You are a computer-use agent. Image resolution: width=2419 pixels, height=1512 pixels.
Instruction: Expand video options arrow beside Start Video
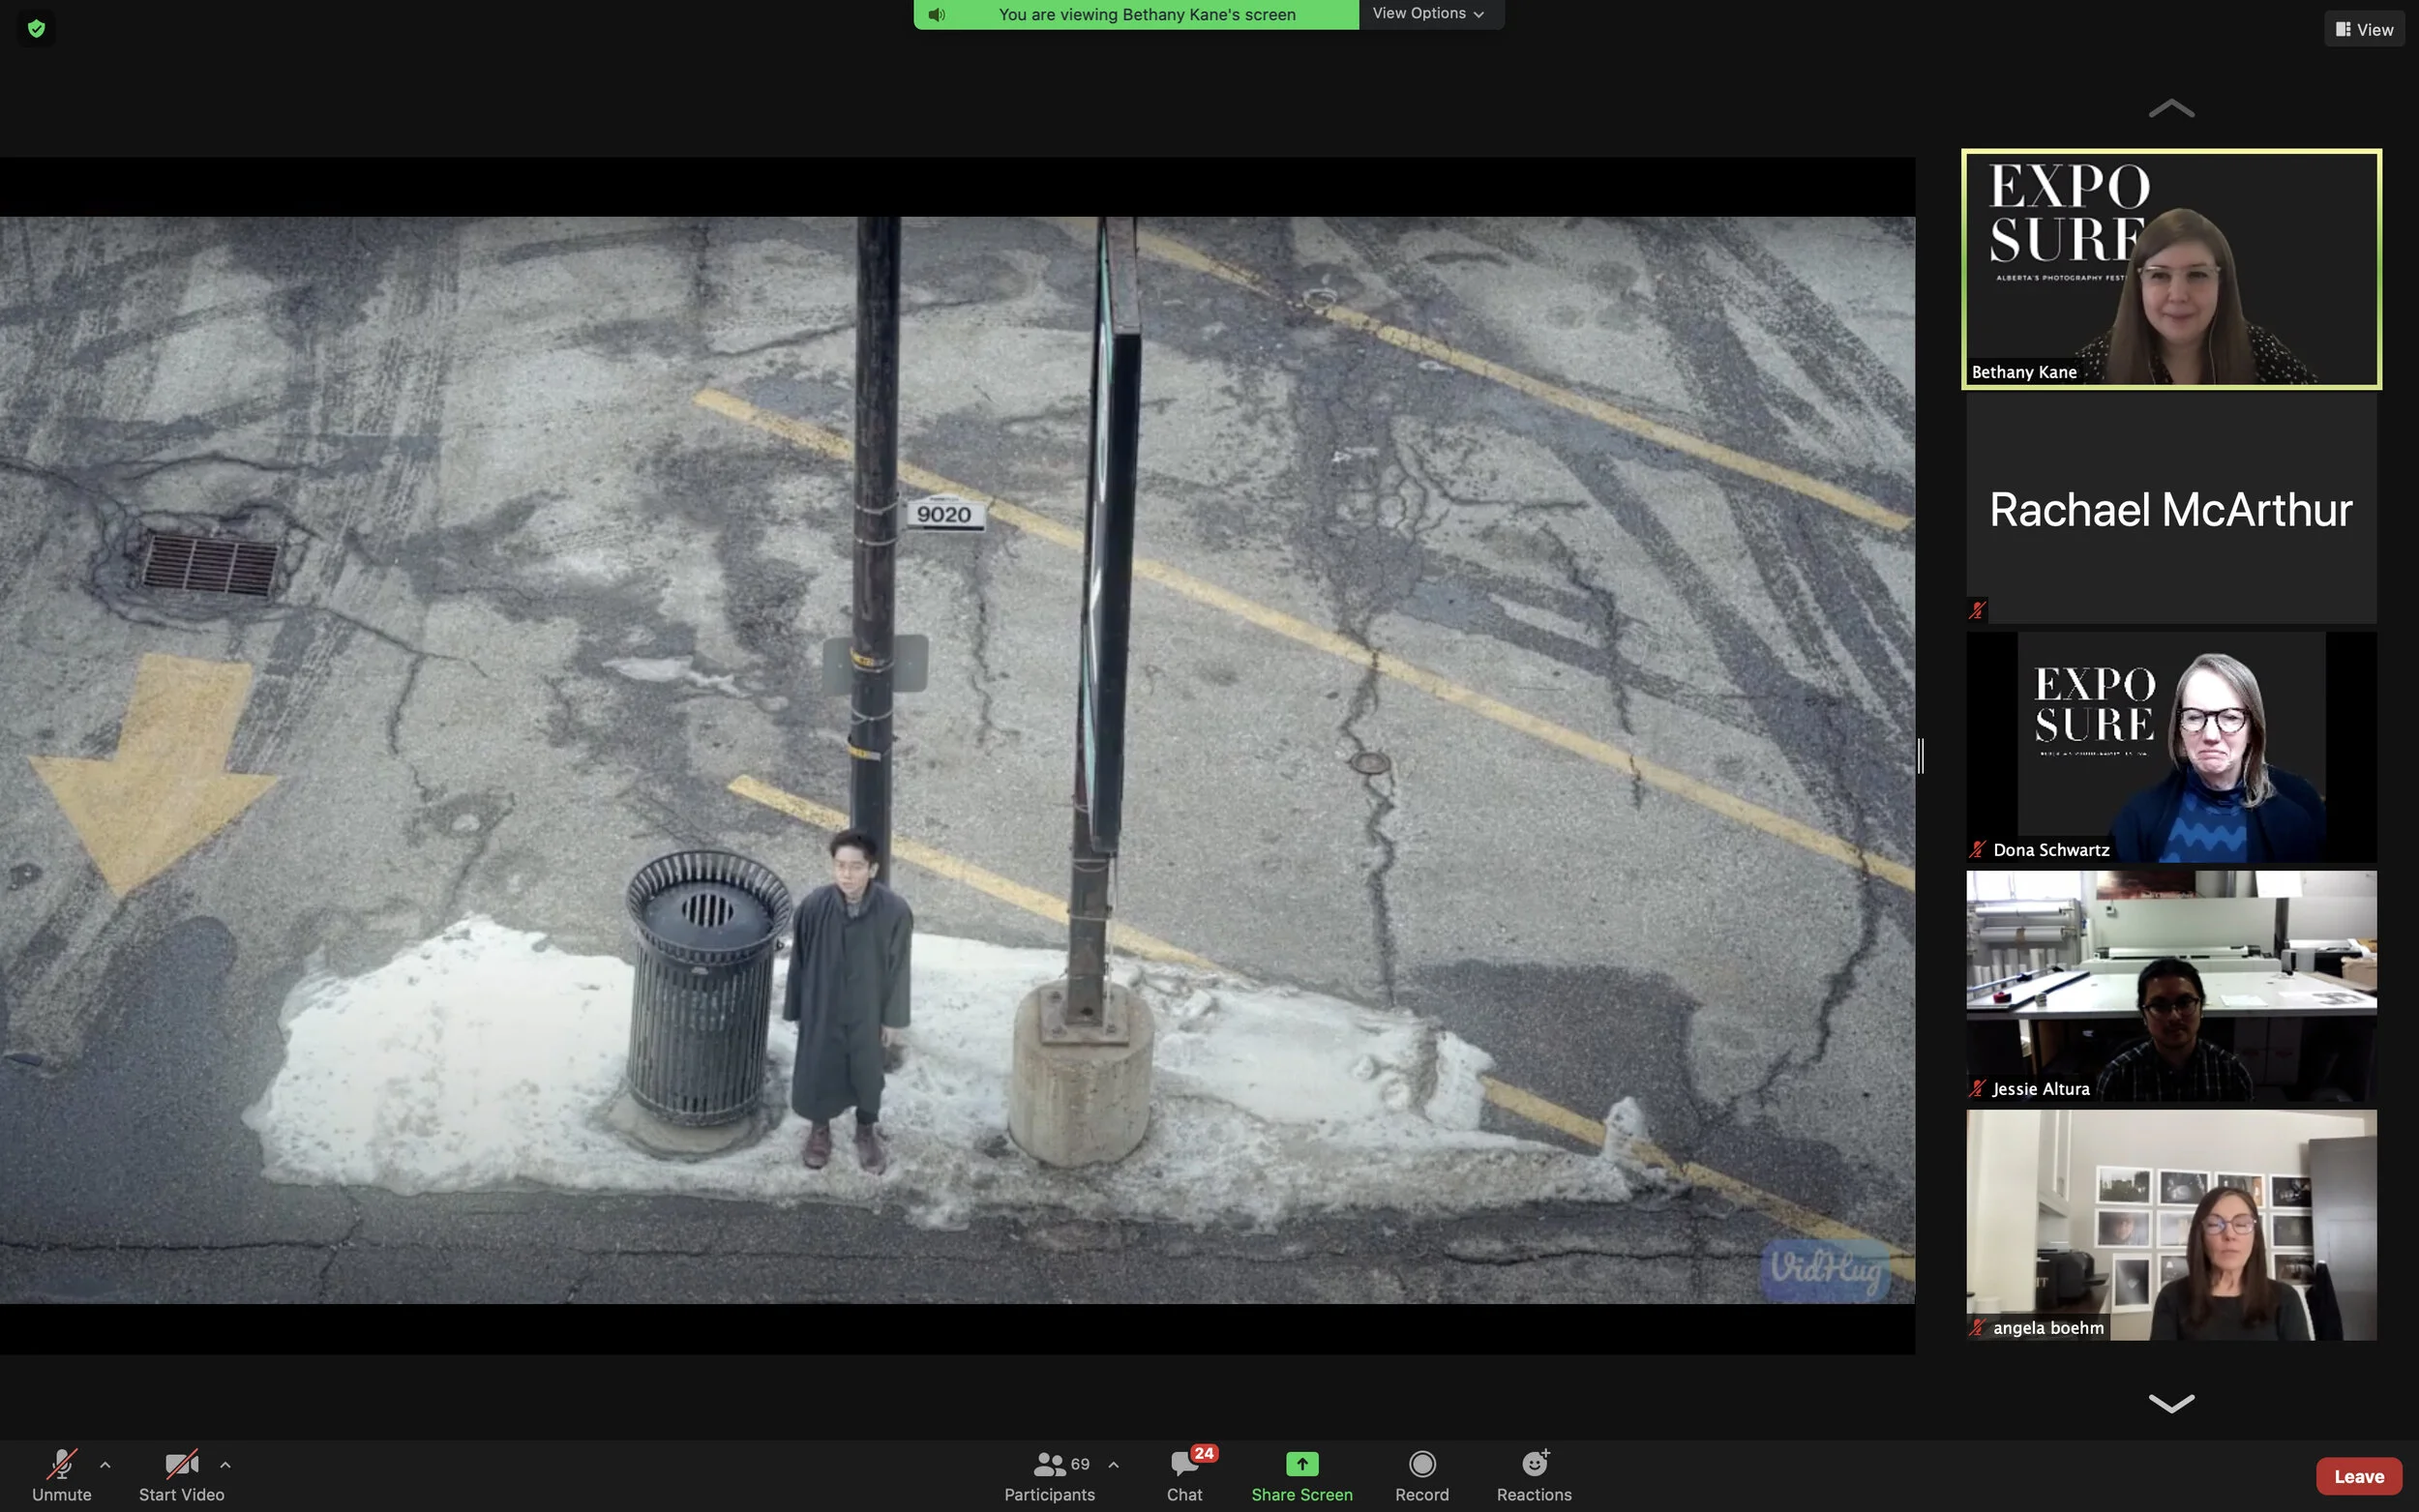(x=225, y=1465)
